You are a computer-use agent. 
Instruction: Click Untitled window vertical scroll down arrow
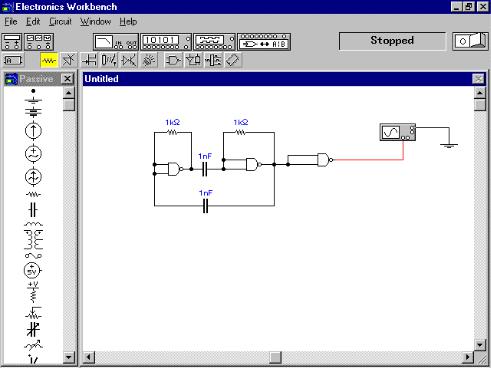[480, 345]
